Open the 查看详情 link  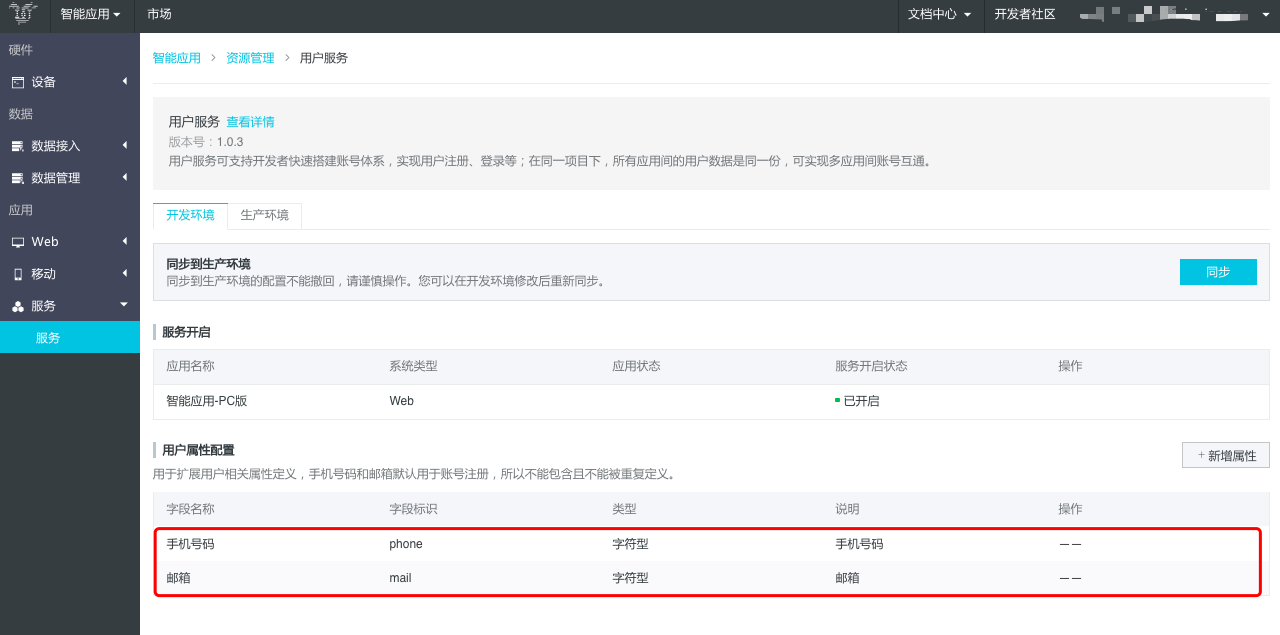tap(250, 122)
